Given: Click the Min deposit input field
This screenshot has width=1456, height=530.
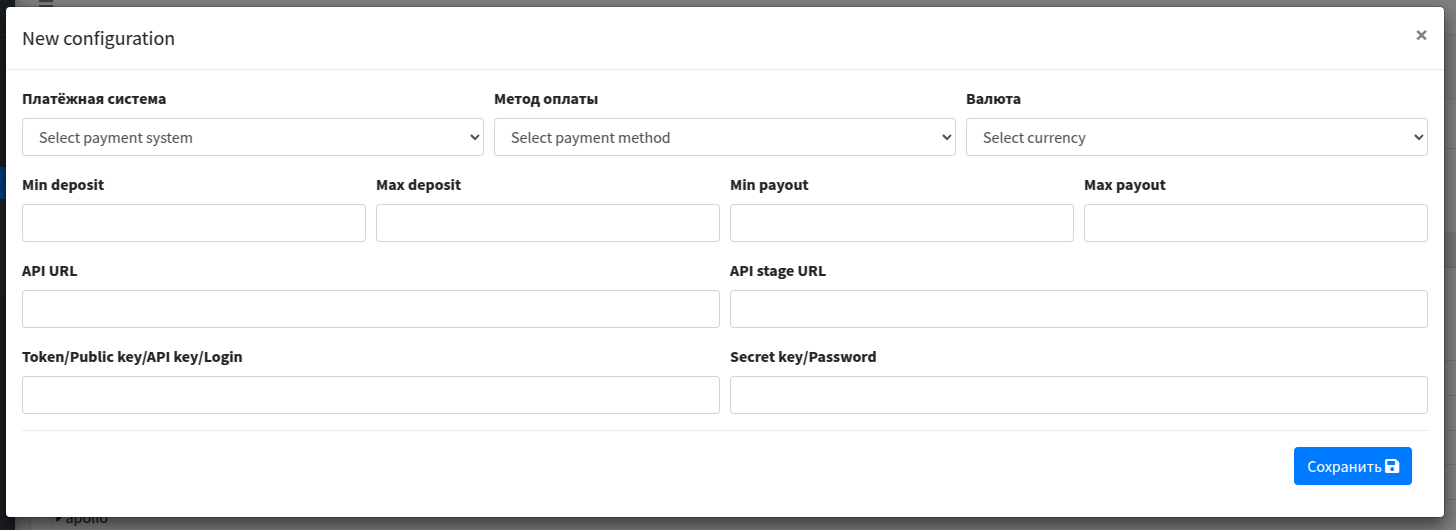Looking at the screenshot, I should click(x=194, y=223).
